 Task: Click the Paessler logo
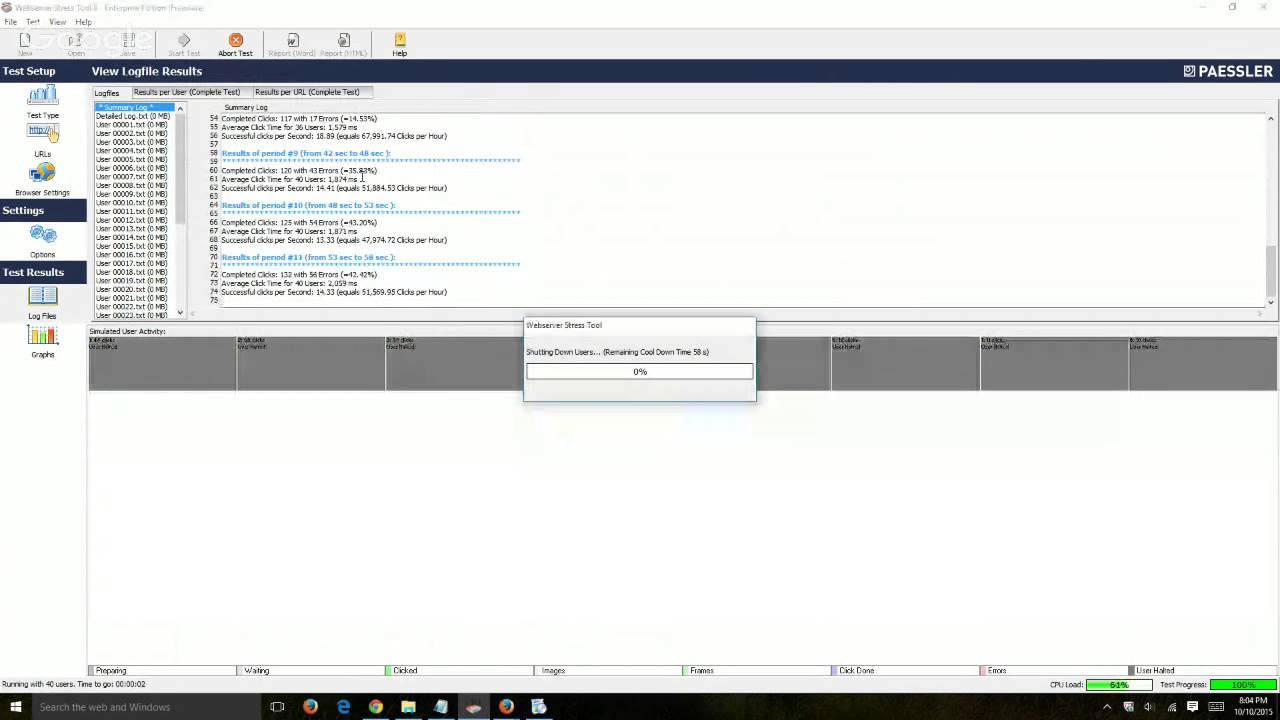pyautogui.click(x=1228, y=71)
